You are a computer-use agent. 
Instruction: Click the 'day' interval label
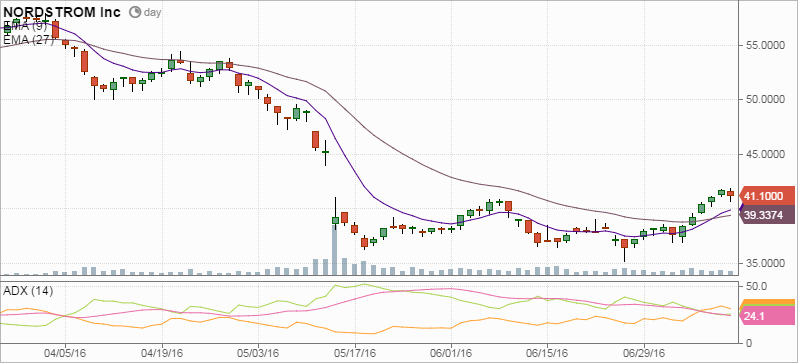tap(152, 12)
